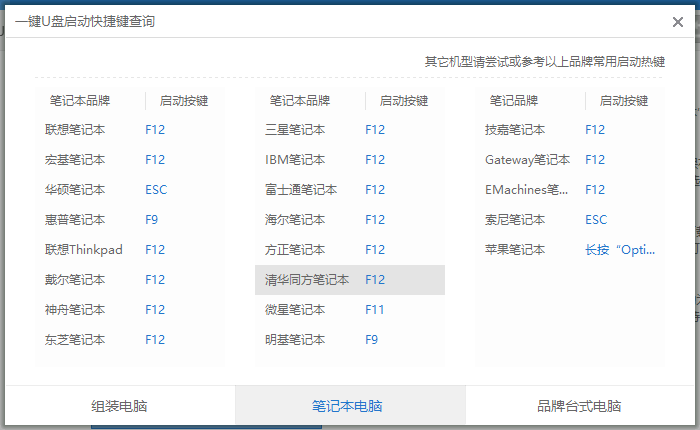Click the 惠普笔记本 F9 hotkey
The image size is (700, 430).
[152, 220]
